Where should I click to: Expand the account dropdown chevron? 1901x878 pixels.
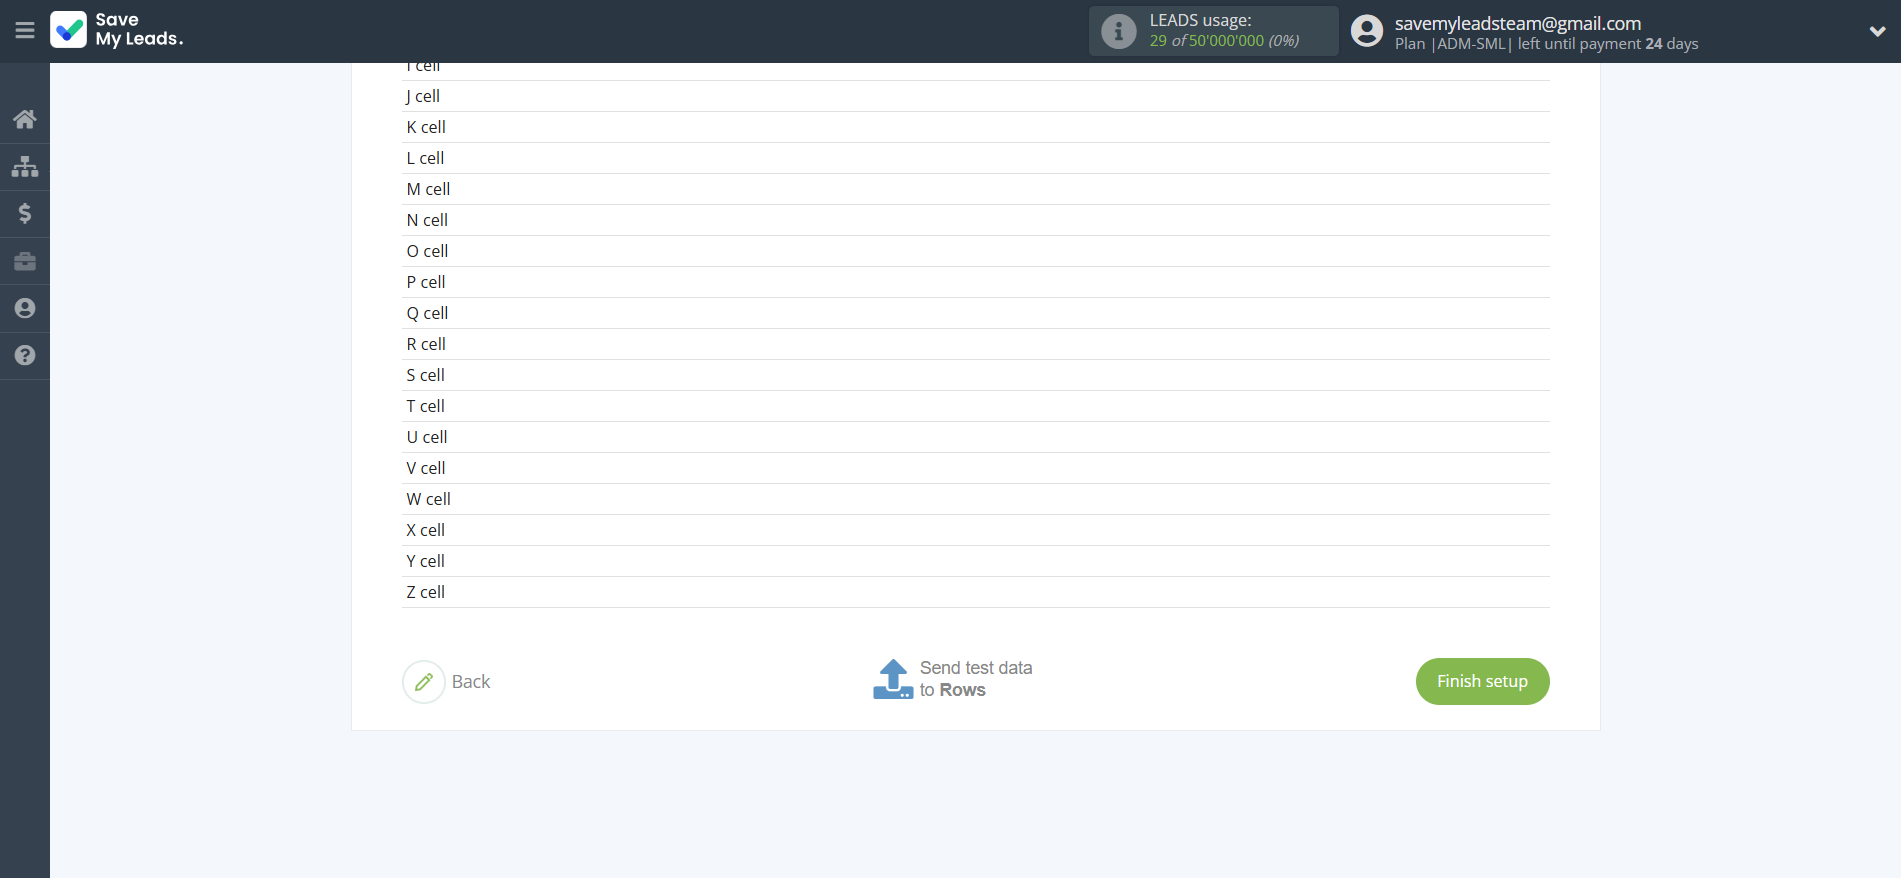click(x=1876, y=31)
